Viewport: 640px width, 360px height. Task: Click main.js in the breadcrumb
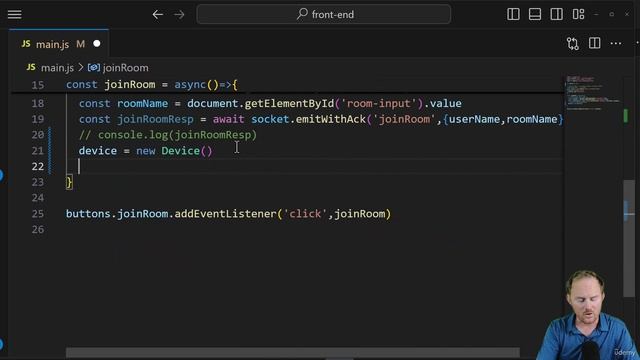click(x=57, y=68)
